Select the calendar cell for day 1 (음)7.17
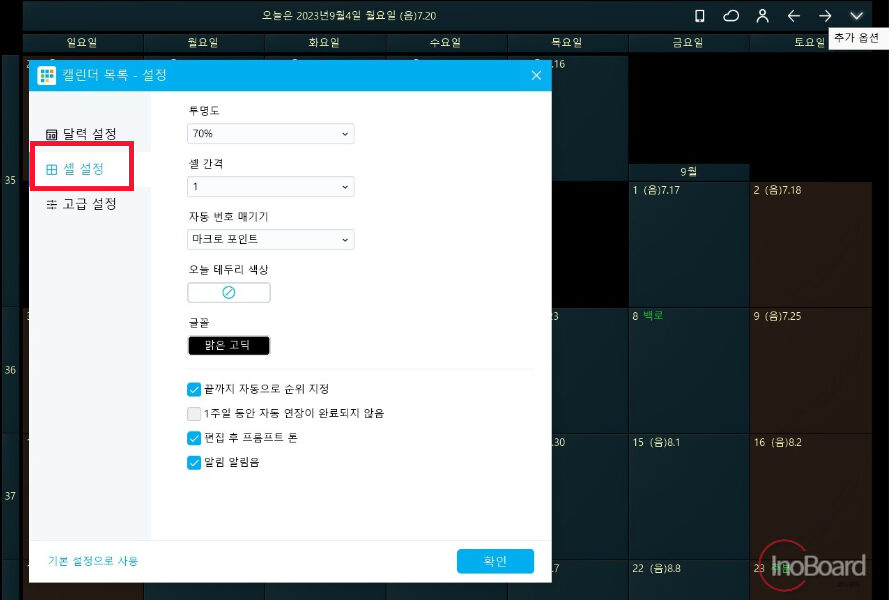Viewport: 892px width, 600px height. pyautogui.click(x=689, y=244)
